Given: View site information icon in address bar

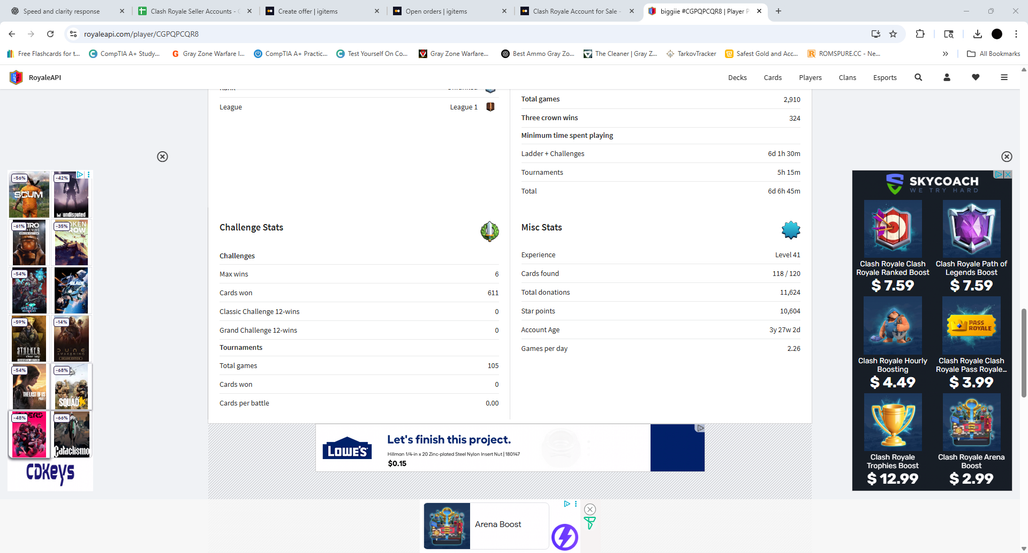Looking at the screenshot, I should (x=73, y=33).
